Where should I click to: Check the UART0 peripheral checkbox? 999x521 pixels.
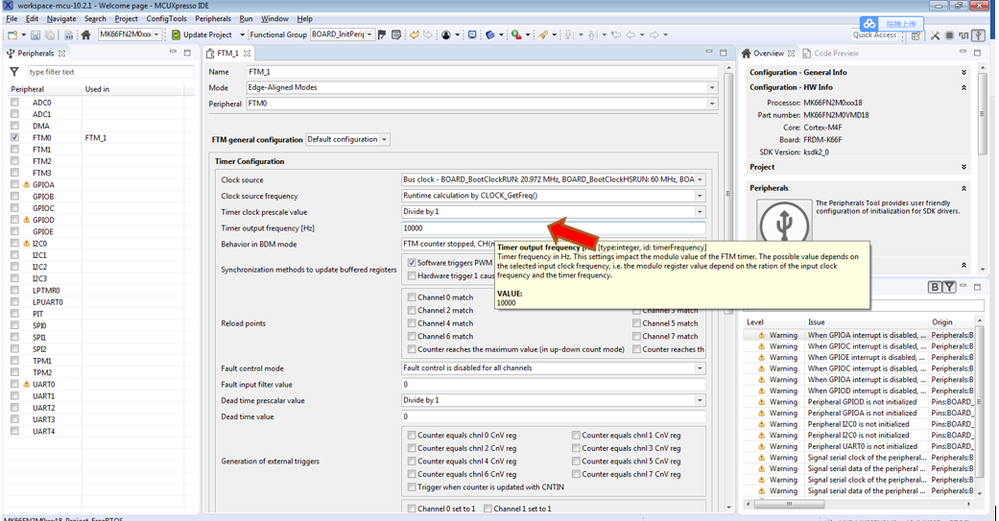click(15, 384)
